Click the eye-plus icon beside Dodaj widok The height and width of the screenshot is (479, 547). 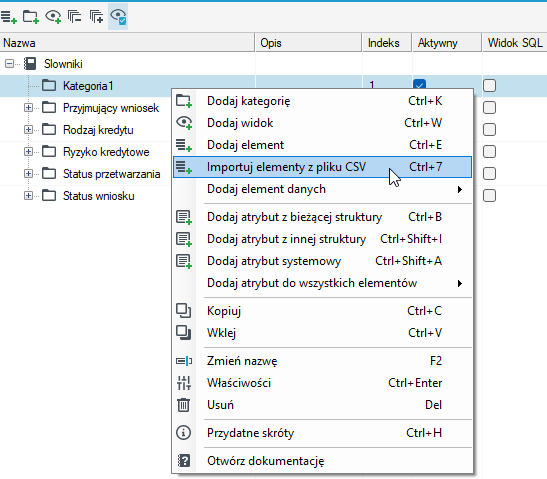coord(184,123)
